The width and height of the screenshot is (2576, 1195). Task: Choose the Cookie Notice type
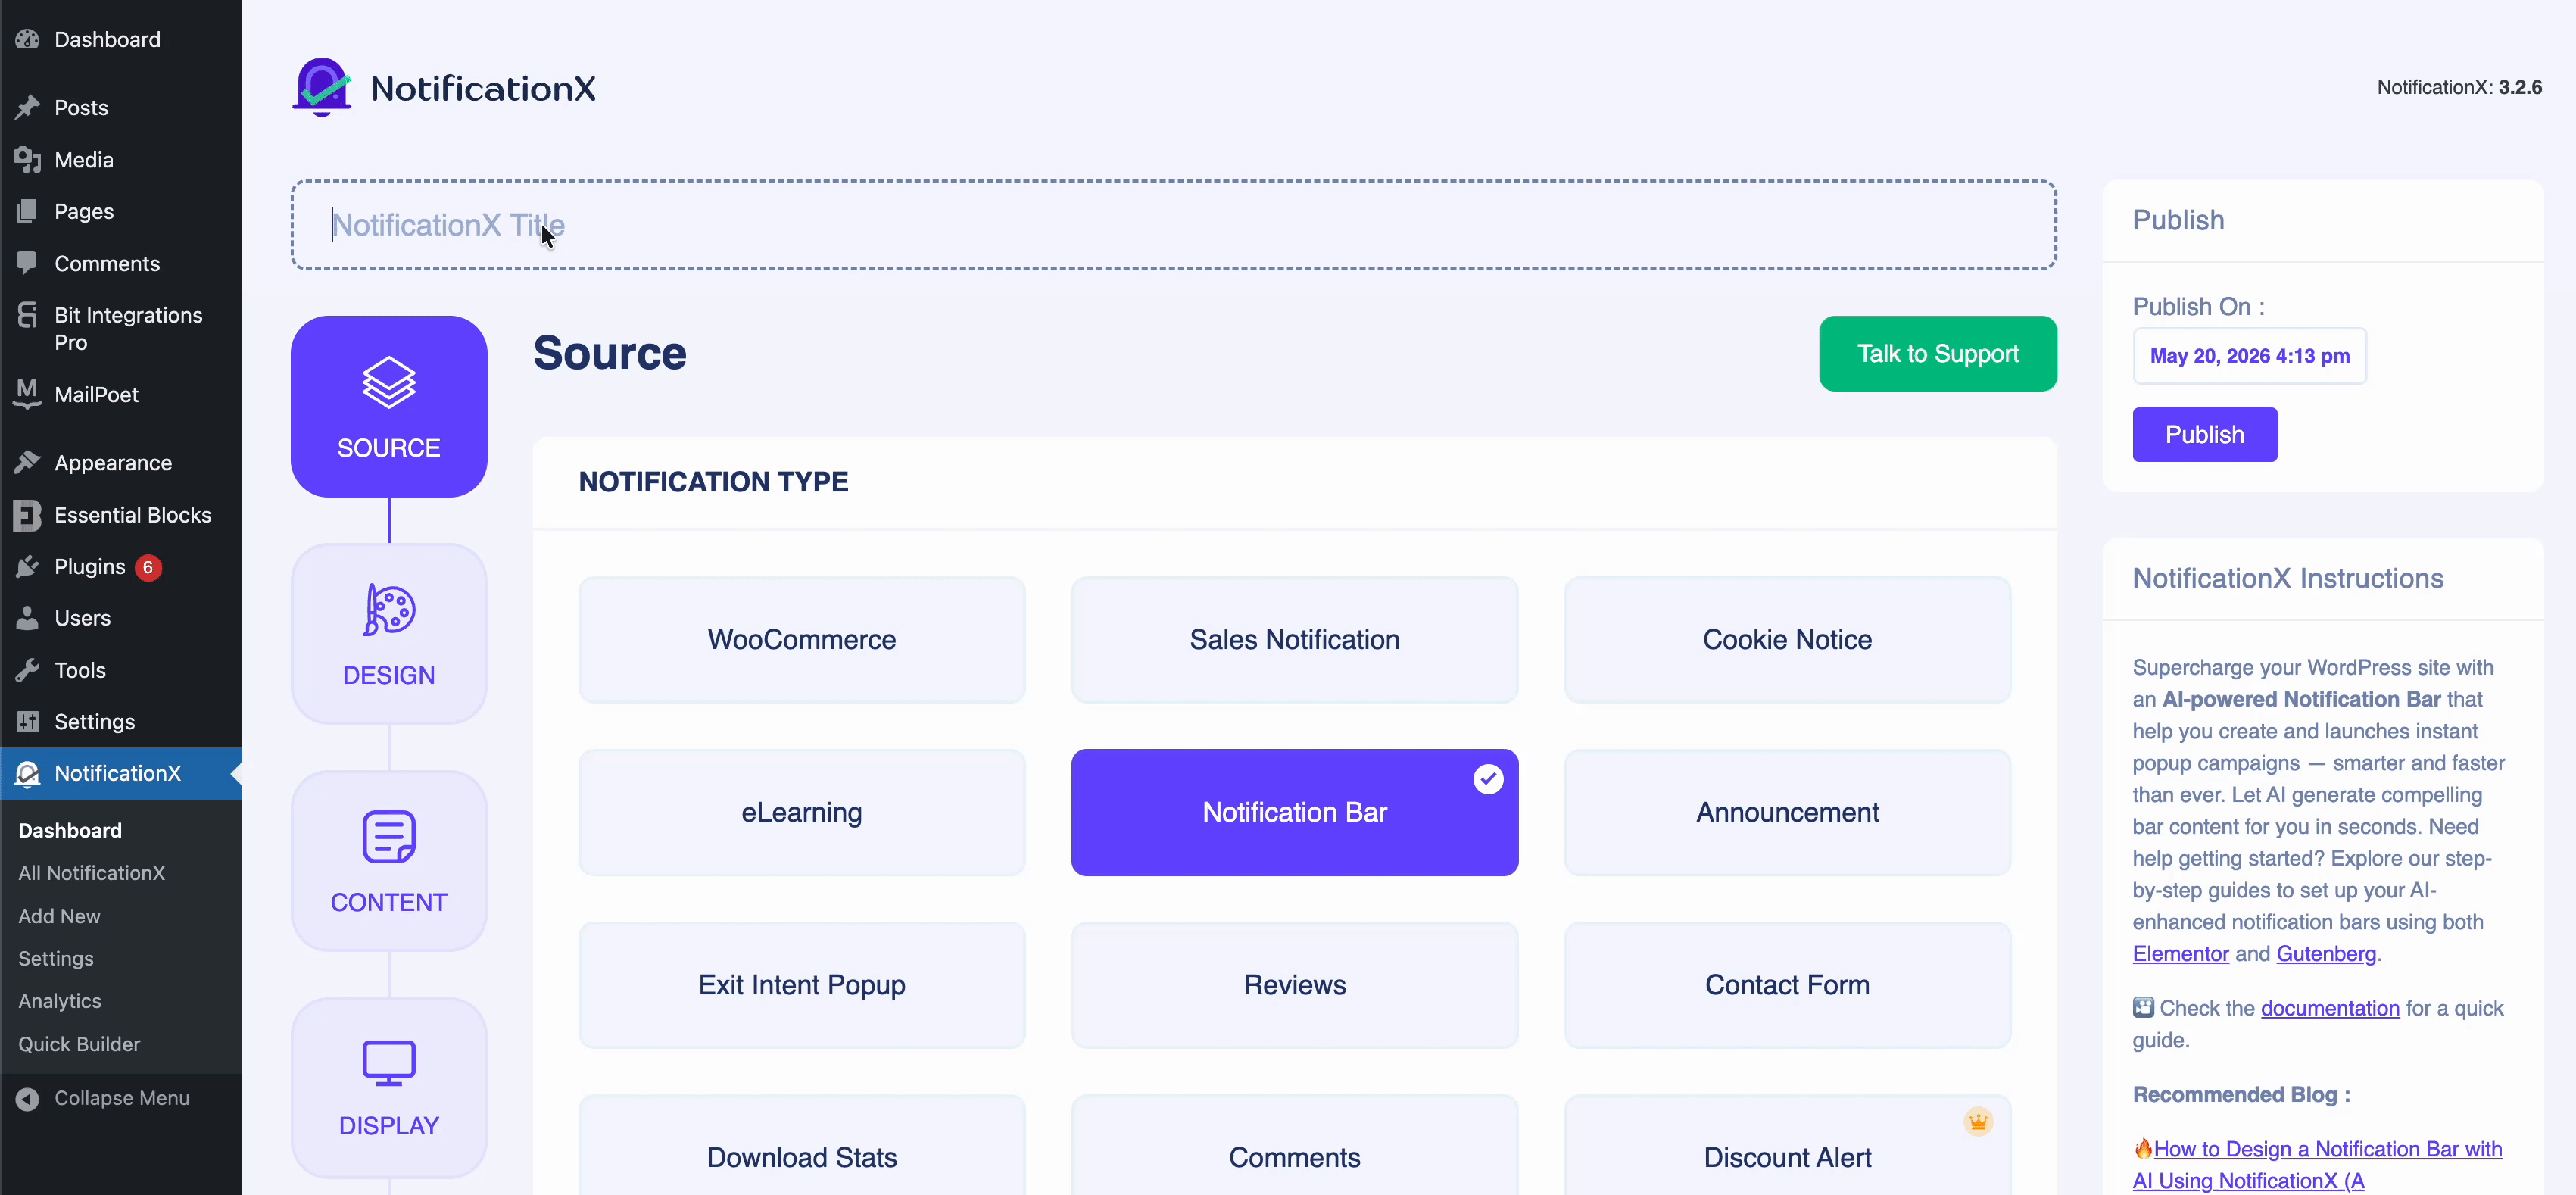coord(1787,640)
